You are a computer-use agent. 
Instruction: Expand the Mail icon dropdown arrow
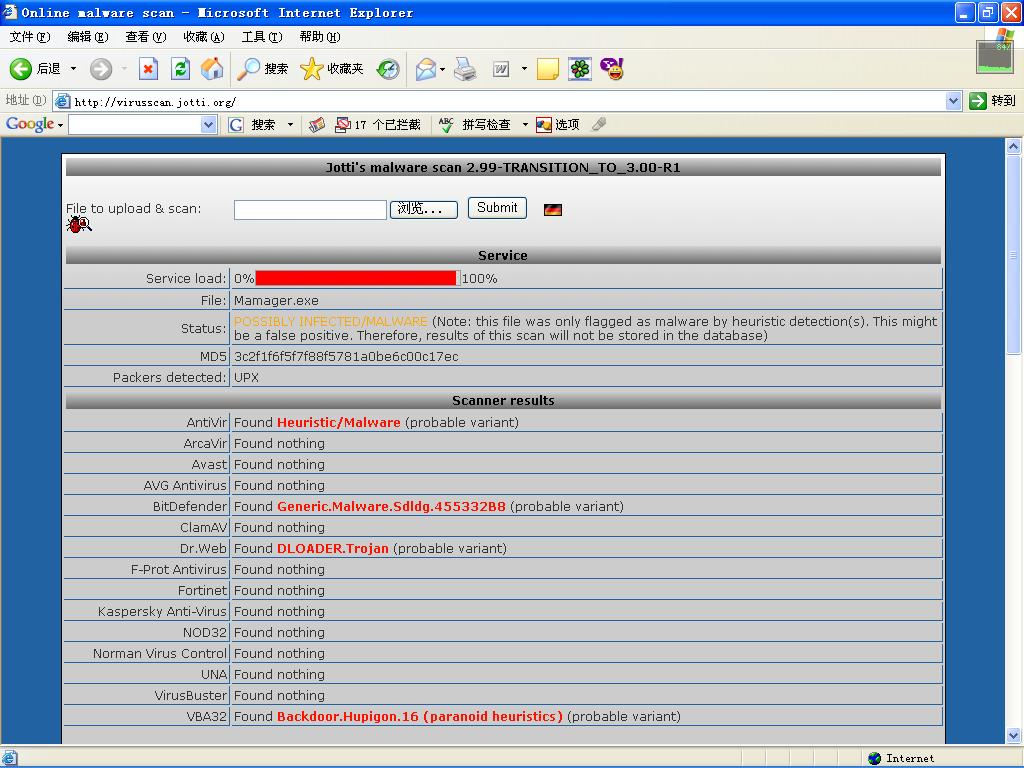coord(442,69)
